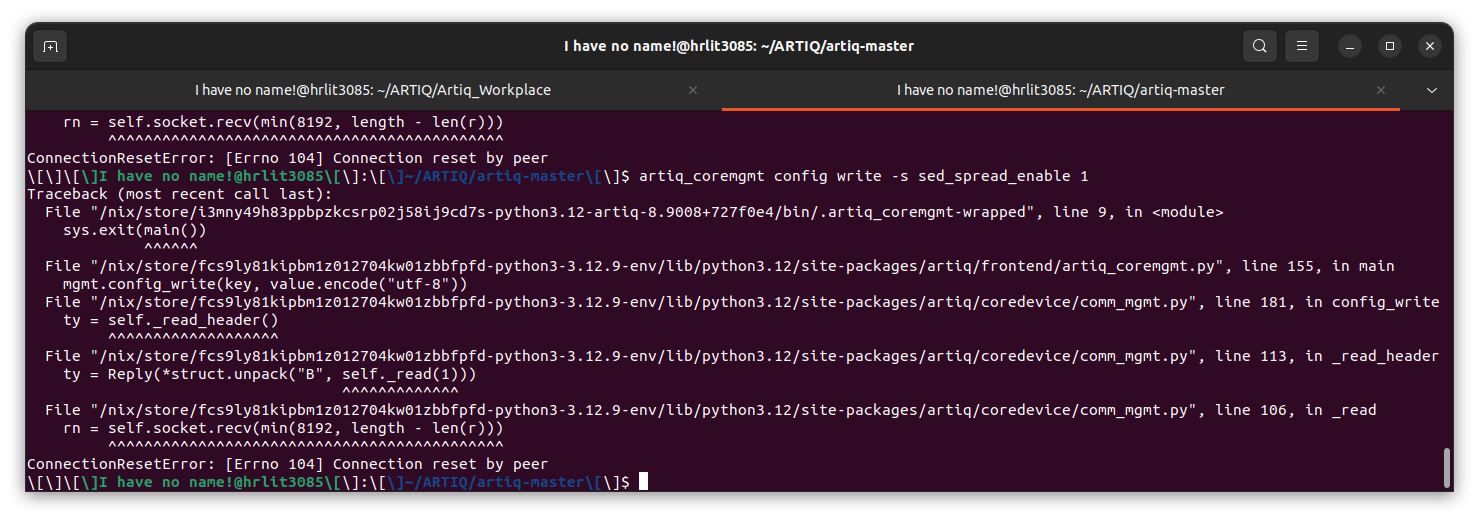Click the 'ty = self._read_header()' line
The height and width of the screenshot is (520, 1479).
[170, 320]
